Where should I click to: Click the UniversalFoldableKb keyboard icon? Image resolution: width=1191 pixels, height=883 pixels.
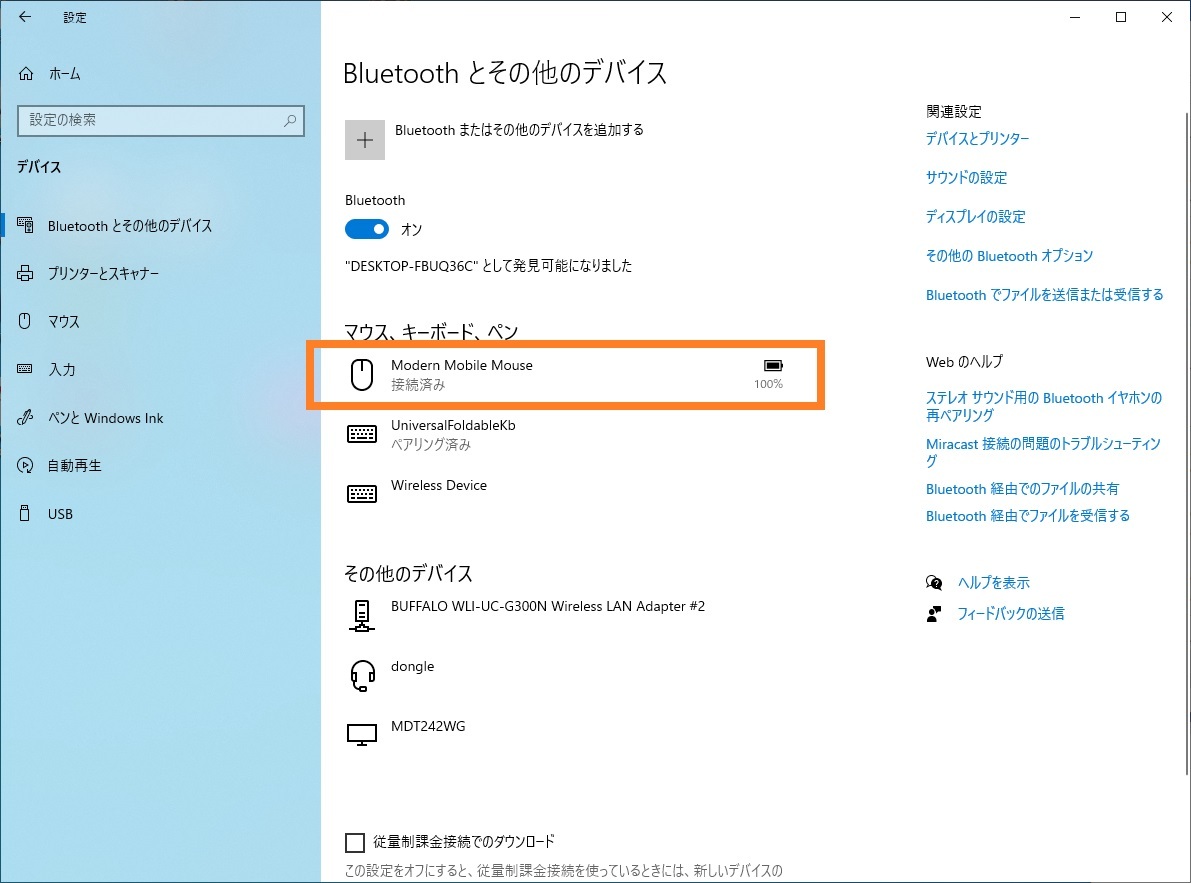coord(362,434)
